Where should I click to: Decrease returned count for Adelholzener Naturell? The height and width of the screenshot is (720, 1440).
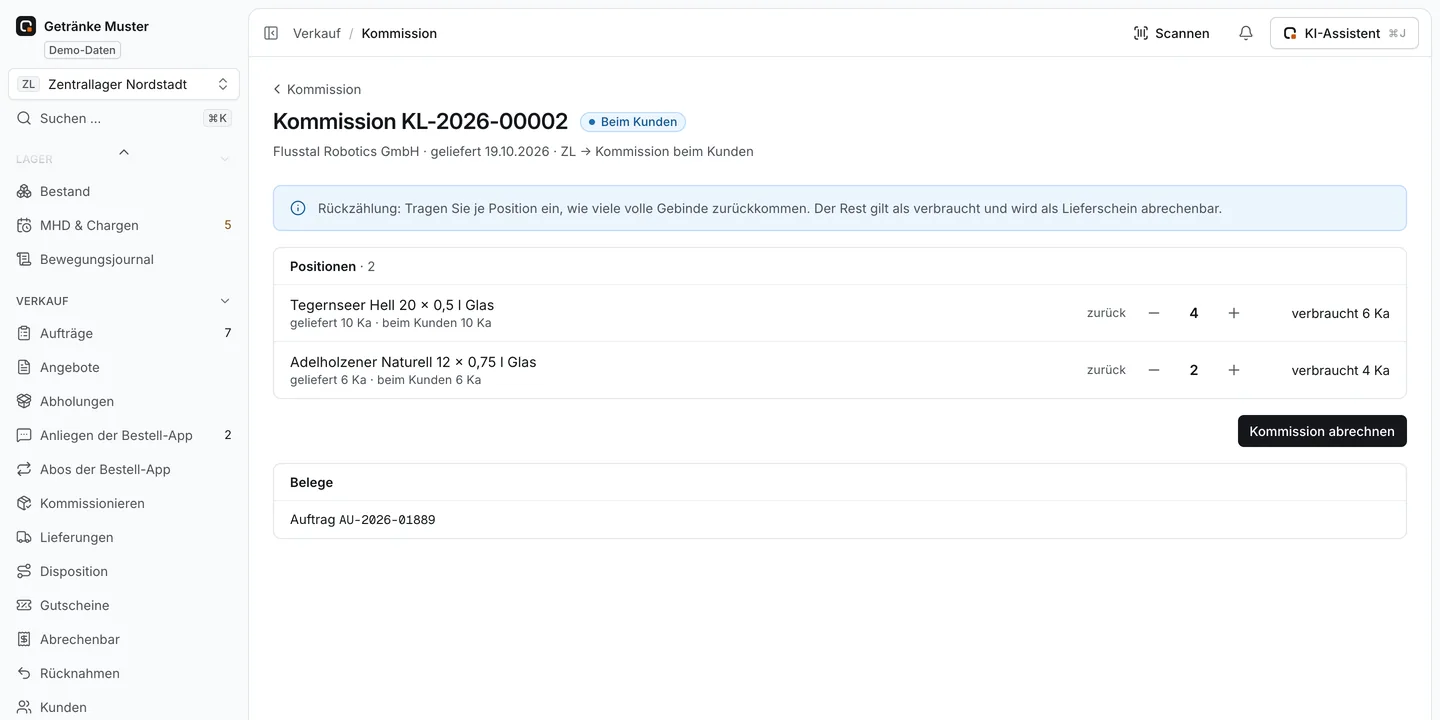[1154, 370]
